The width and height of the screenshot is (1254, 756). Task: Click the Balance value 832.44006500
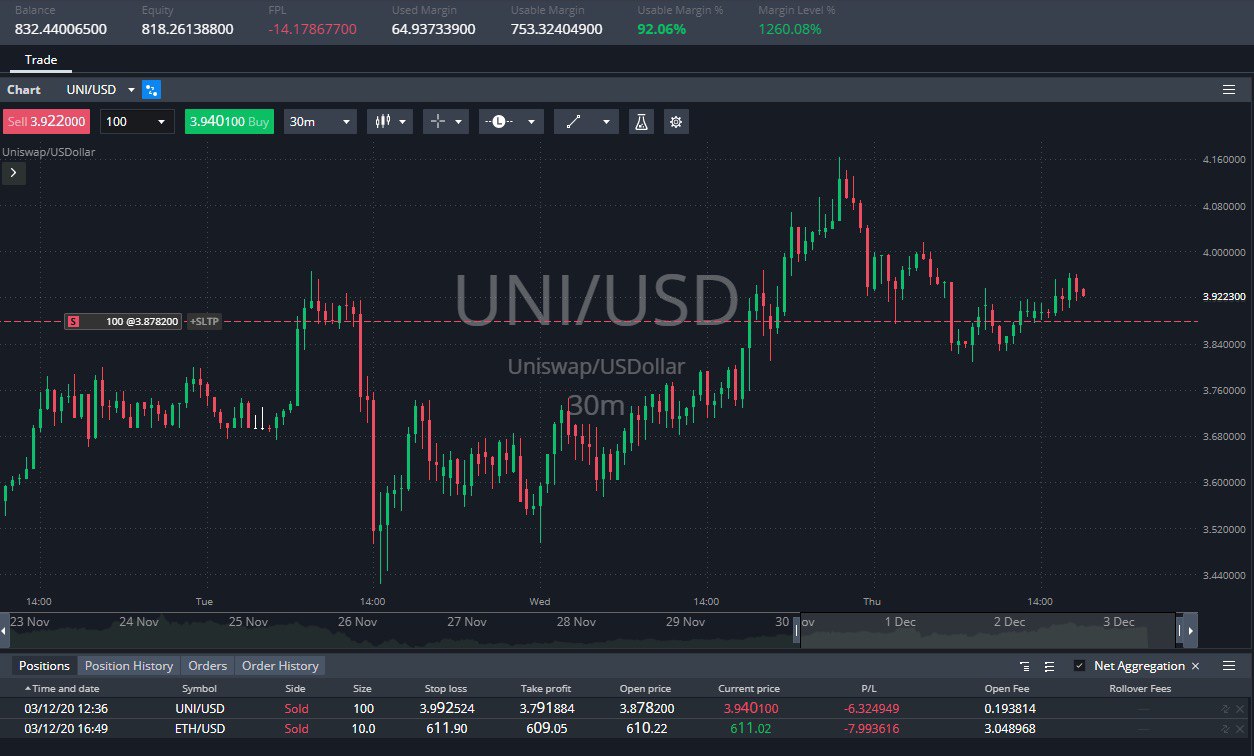(61, 29)
